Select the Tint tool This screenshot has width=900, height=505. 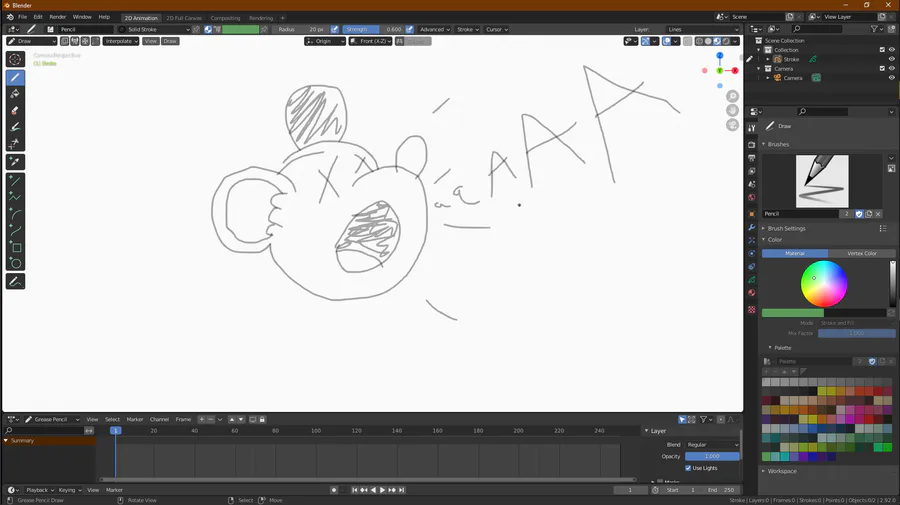coord(15,127)
